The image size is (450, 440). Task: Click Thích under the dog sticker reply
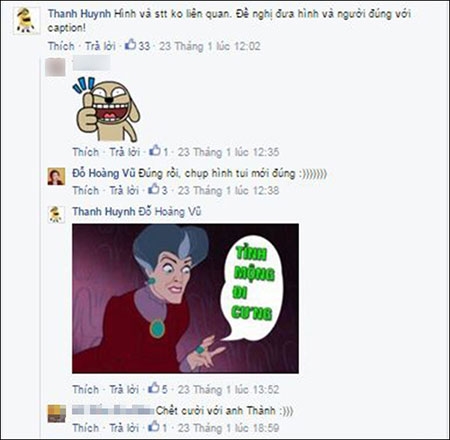(86, 152)
